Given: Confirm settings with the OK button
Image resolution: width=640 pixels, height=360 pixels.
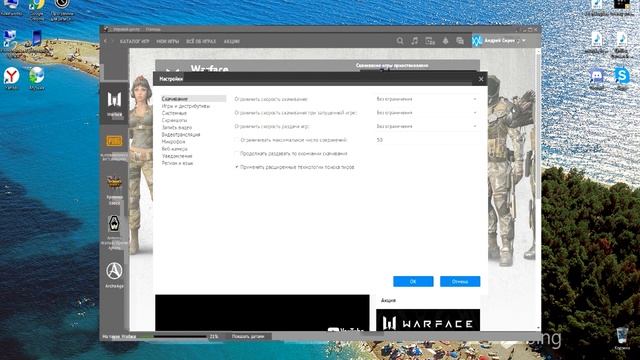Looking at the screenshot, I should click(413, 281).
